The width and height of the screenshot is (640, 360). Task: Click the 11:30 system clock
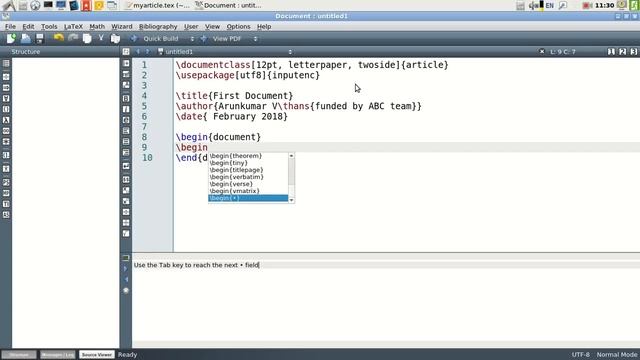pyautogui.click(x=604, y=5)
